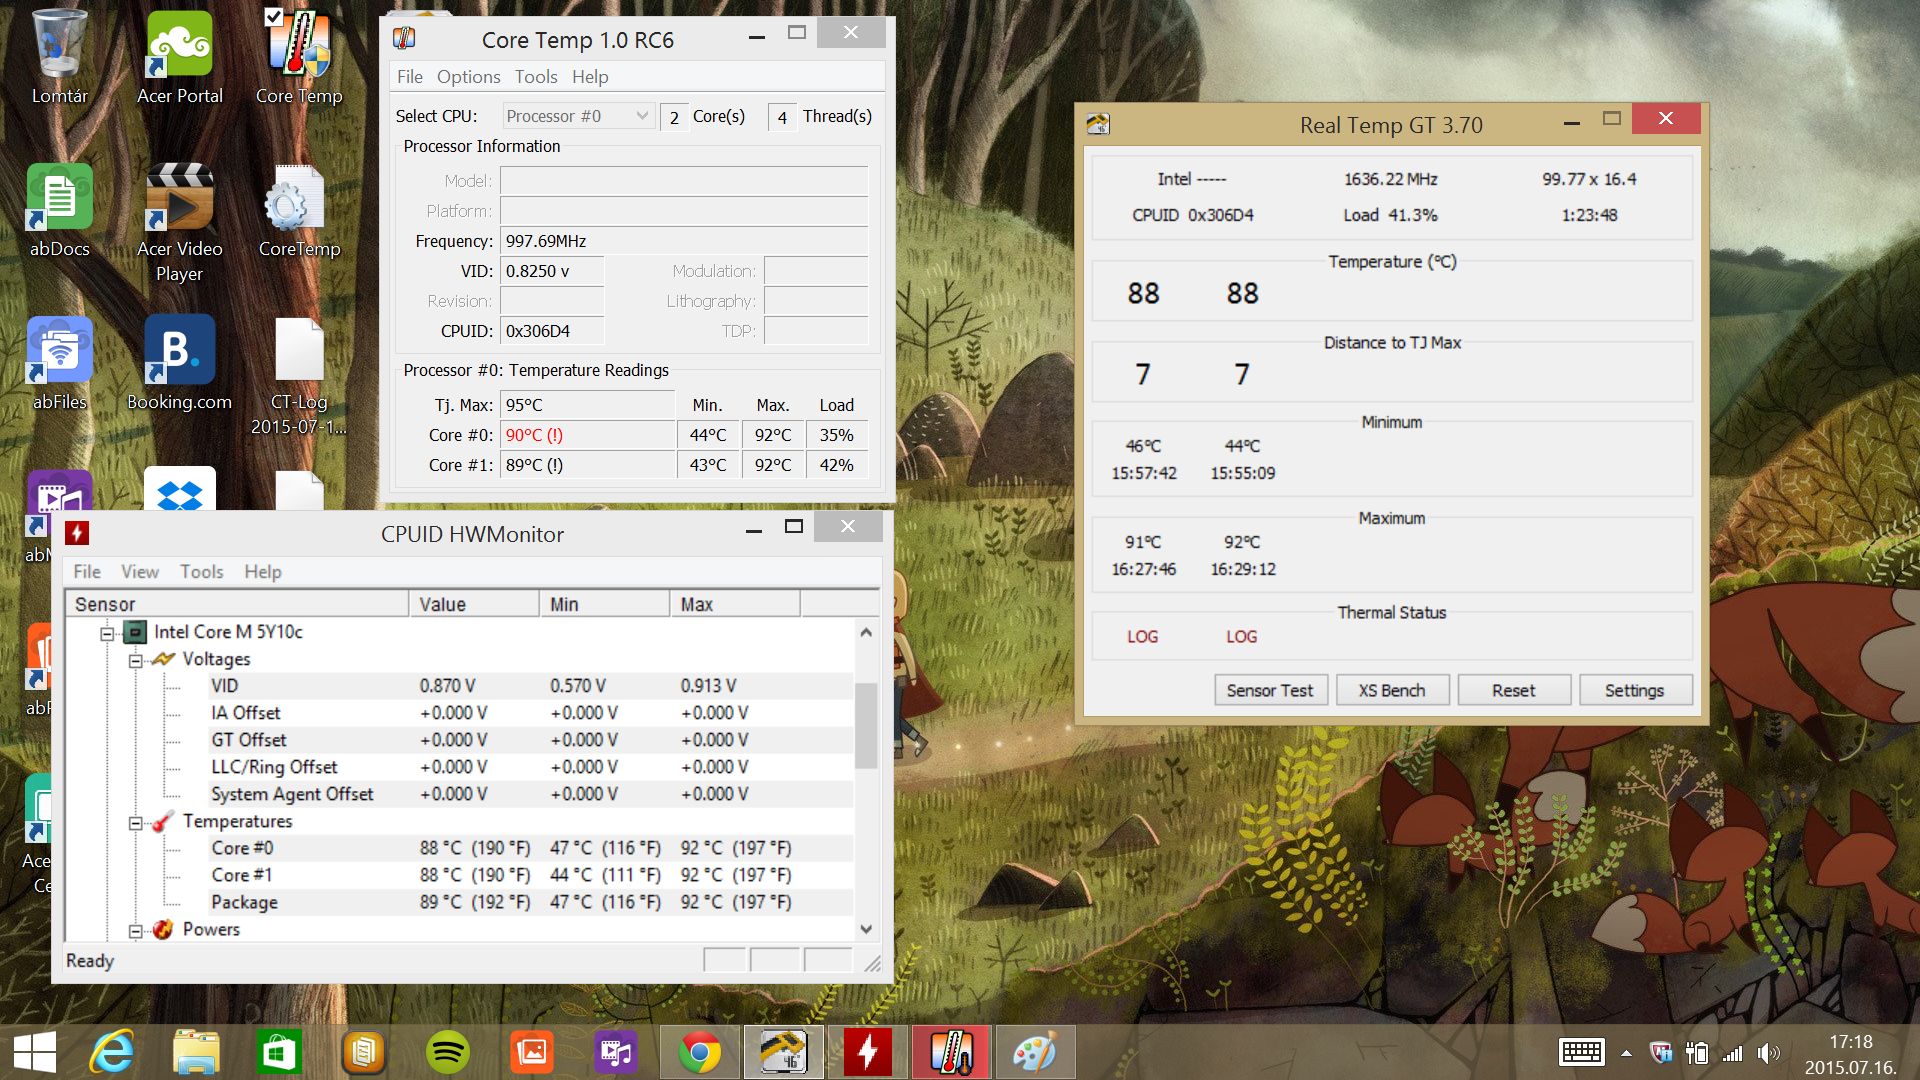Click XS Bench button in Real Temp
Screen dimensions: 1920x1080
point(1391,690)
